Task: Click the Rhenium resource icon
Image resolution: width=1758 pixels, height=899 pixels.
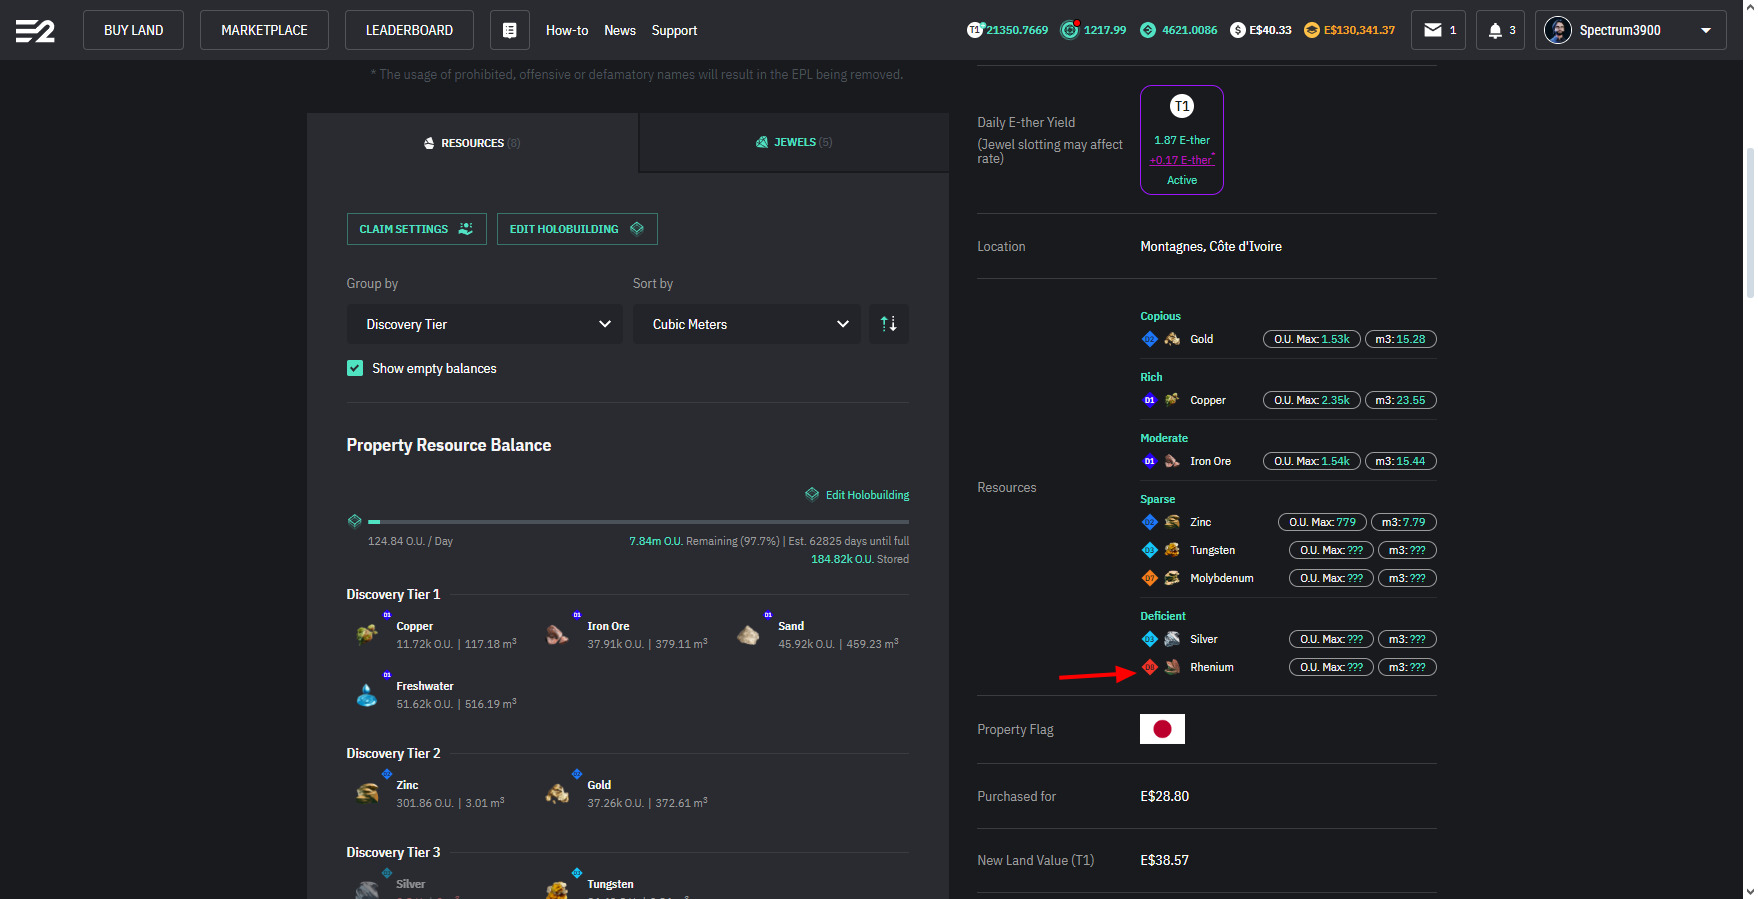Action: point(1172,667)
